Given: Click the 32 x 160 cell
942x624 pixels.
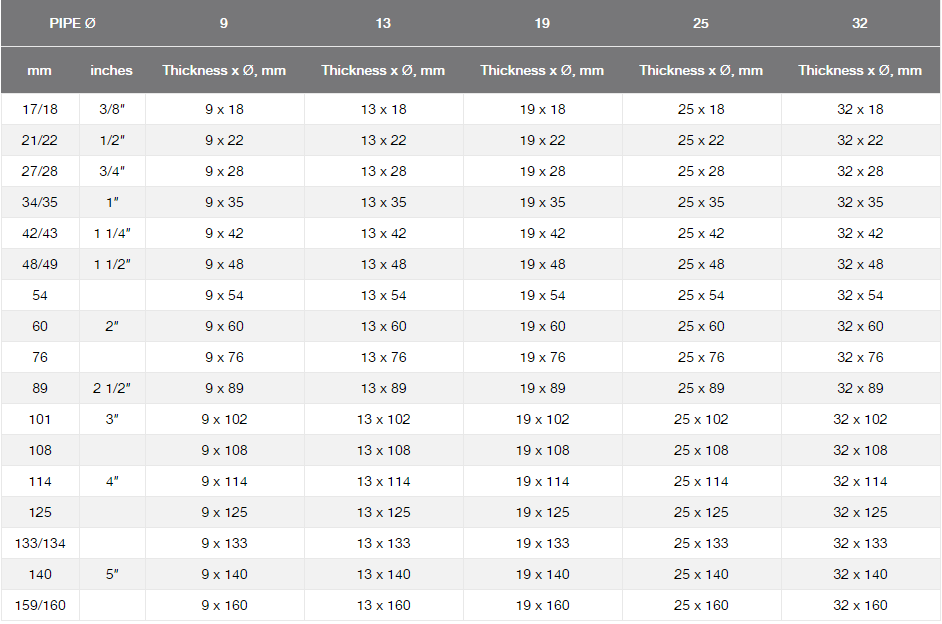Looking at the screenshot, I should 860,605.
